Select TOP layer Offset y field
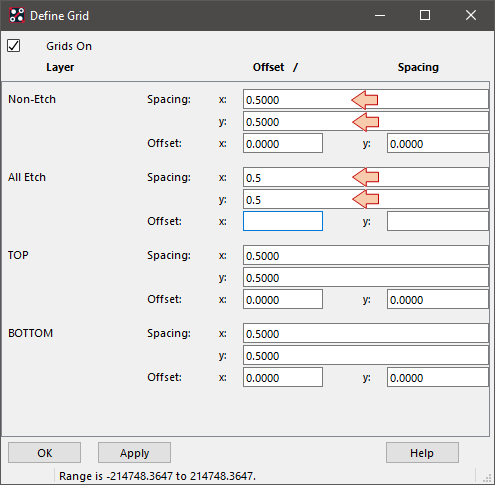This screenshot has width=495, height=485. pos(438,299)
